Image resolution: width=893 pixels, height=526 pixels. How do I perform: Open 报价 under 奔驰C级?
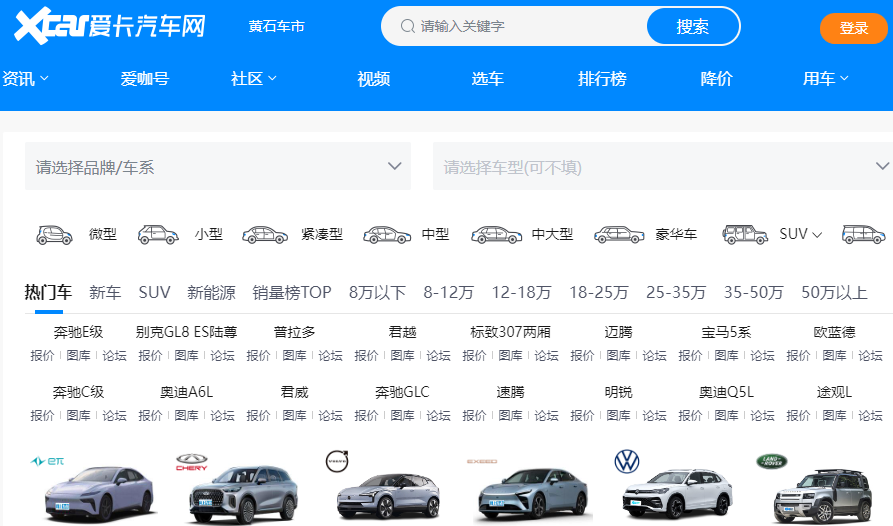[42, 416]
